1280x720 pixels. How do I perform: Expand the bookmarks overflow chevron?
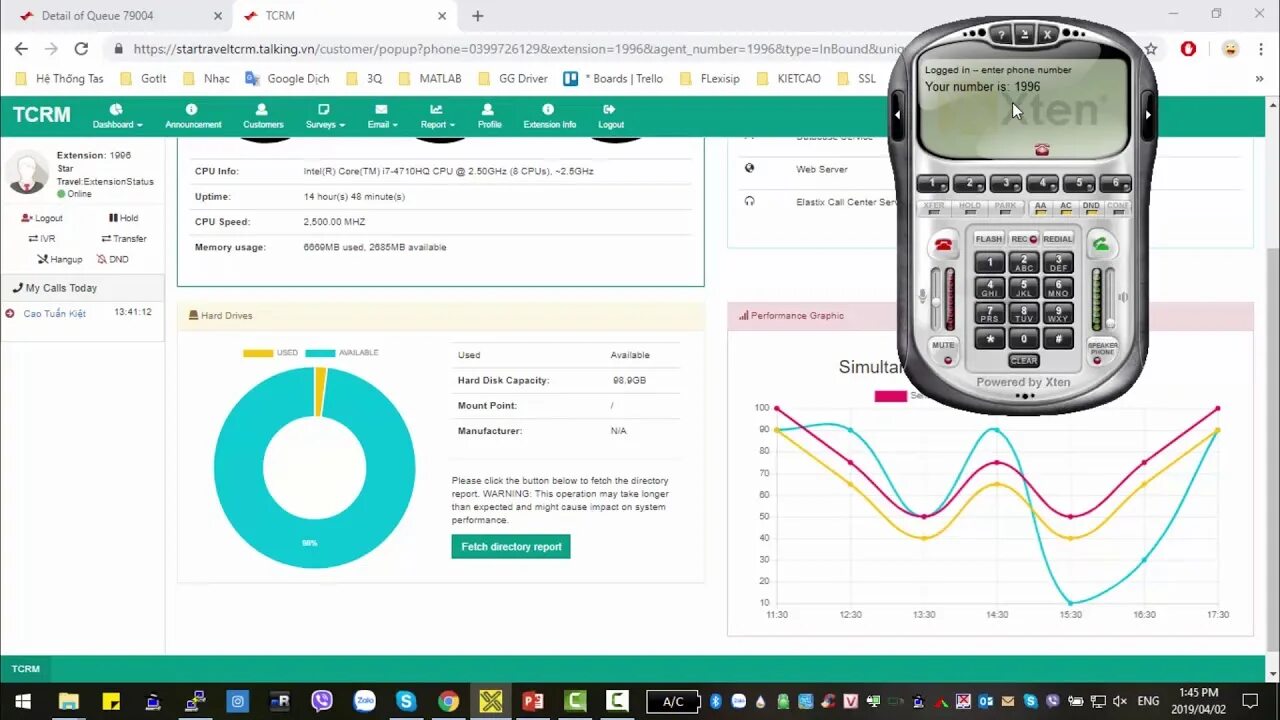(x=1259, y=78)
